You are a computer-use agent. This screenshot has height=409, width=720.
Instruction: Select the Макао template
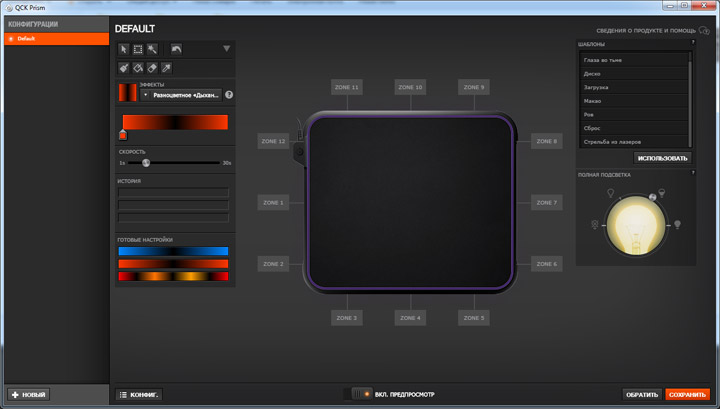point(634,101)
